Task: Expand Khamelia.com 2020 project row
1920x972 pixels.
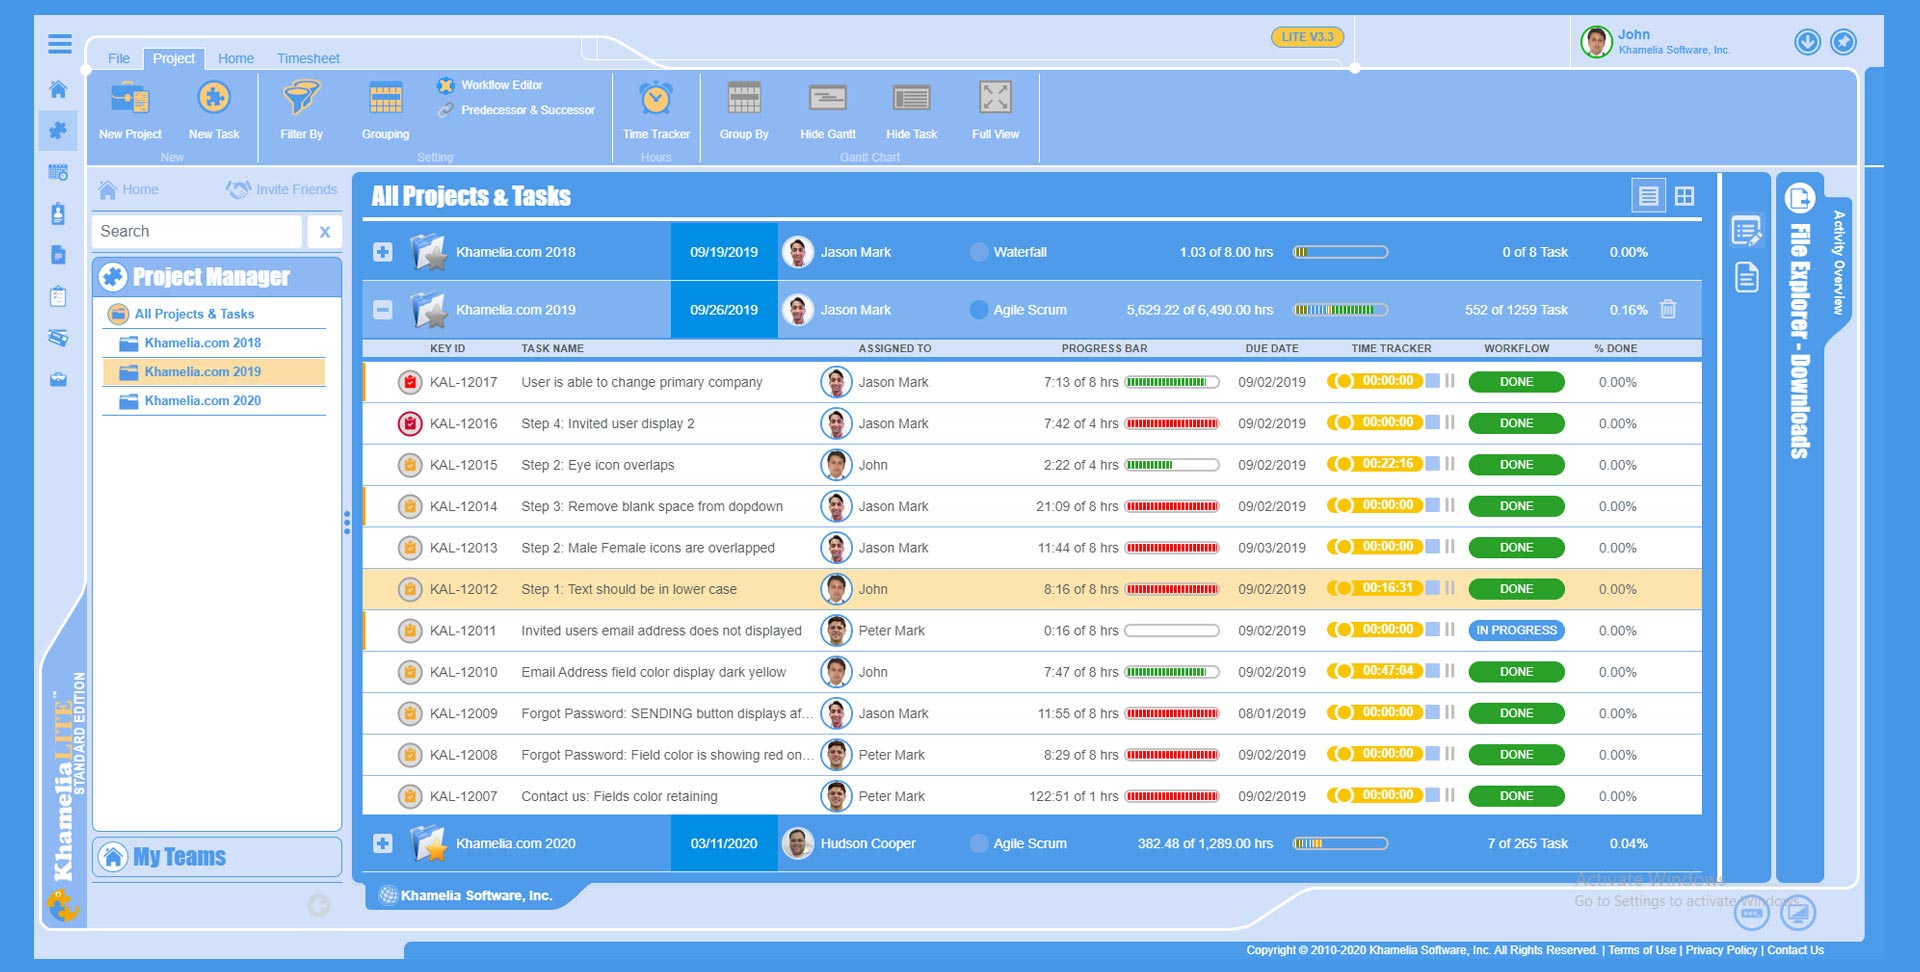Action: (382, 843)
